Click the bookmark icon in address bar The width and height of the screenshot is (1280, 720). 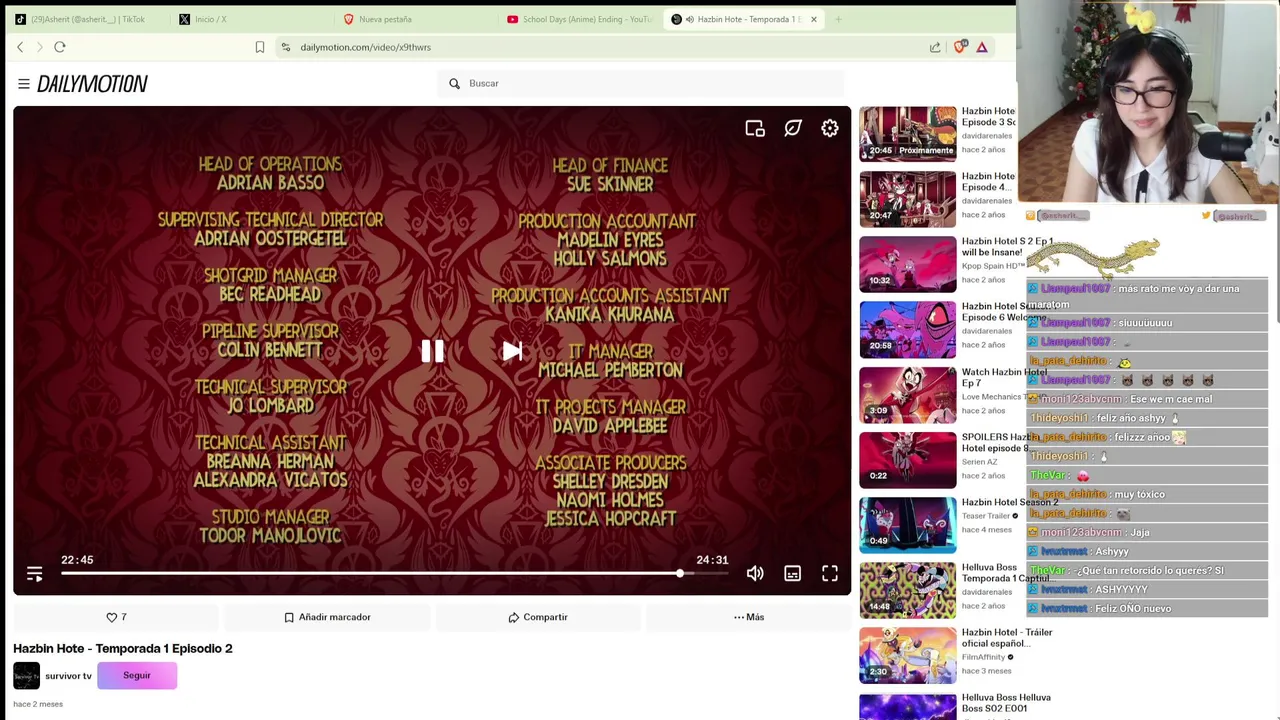(260, 47)
